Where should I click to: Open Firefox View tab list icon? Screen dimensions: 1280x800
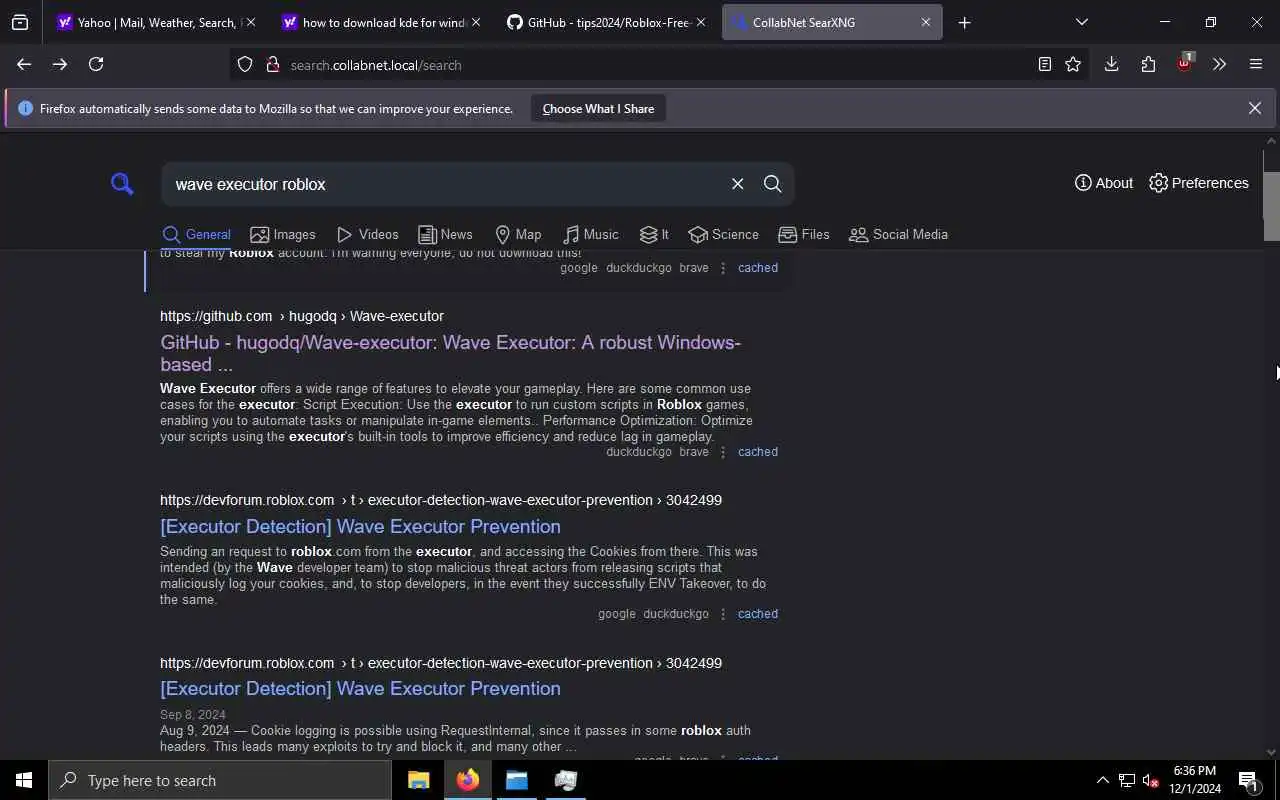20,22
